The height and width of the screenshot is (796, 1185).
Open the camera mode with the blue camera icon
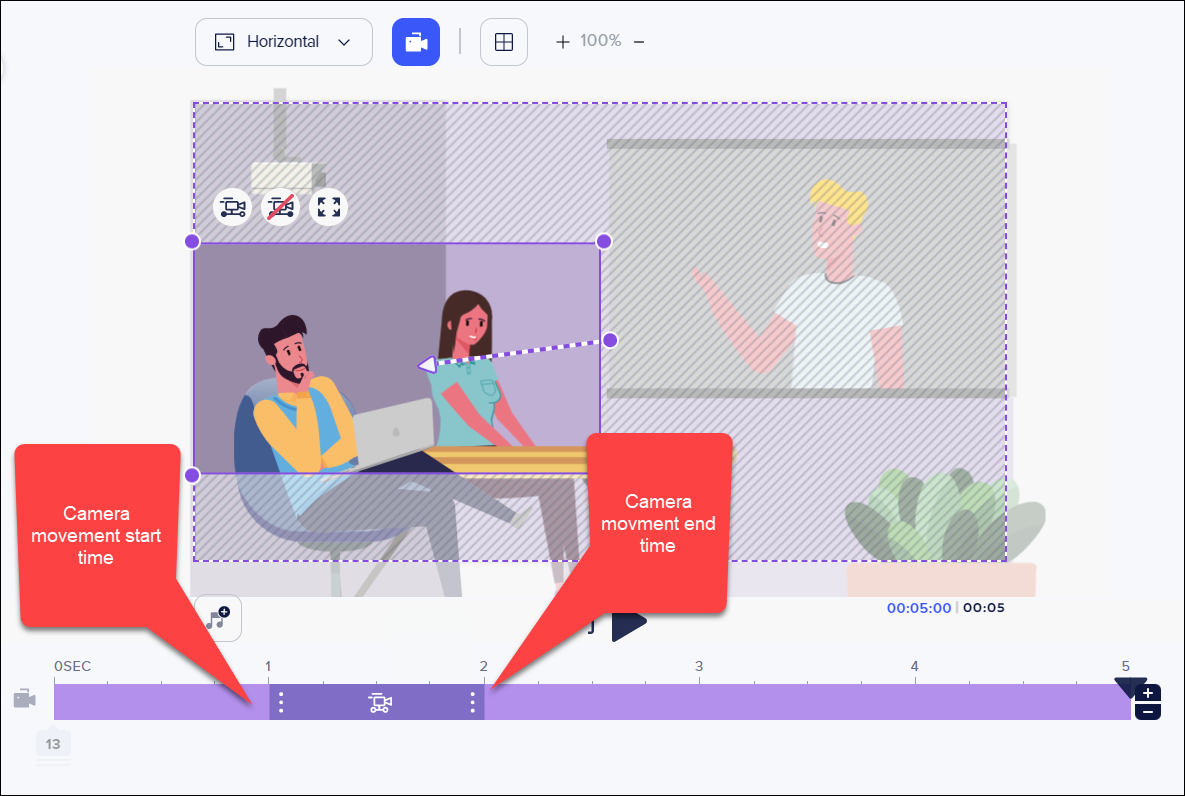[x=415, y=41]
